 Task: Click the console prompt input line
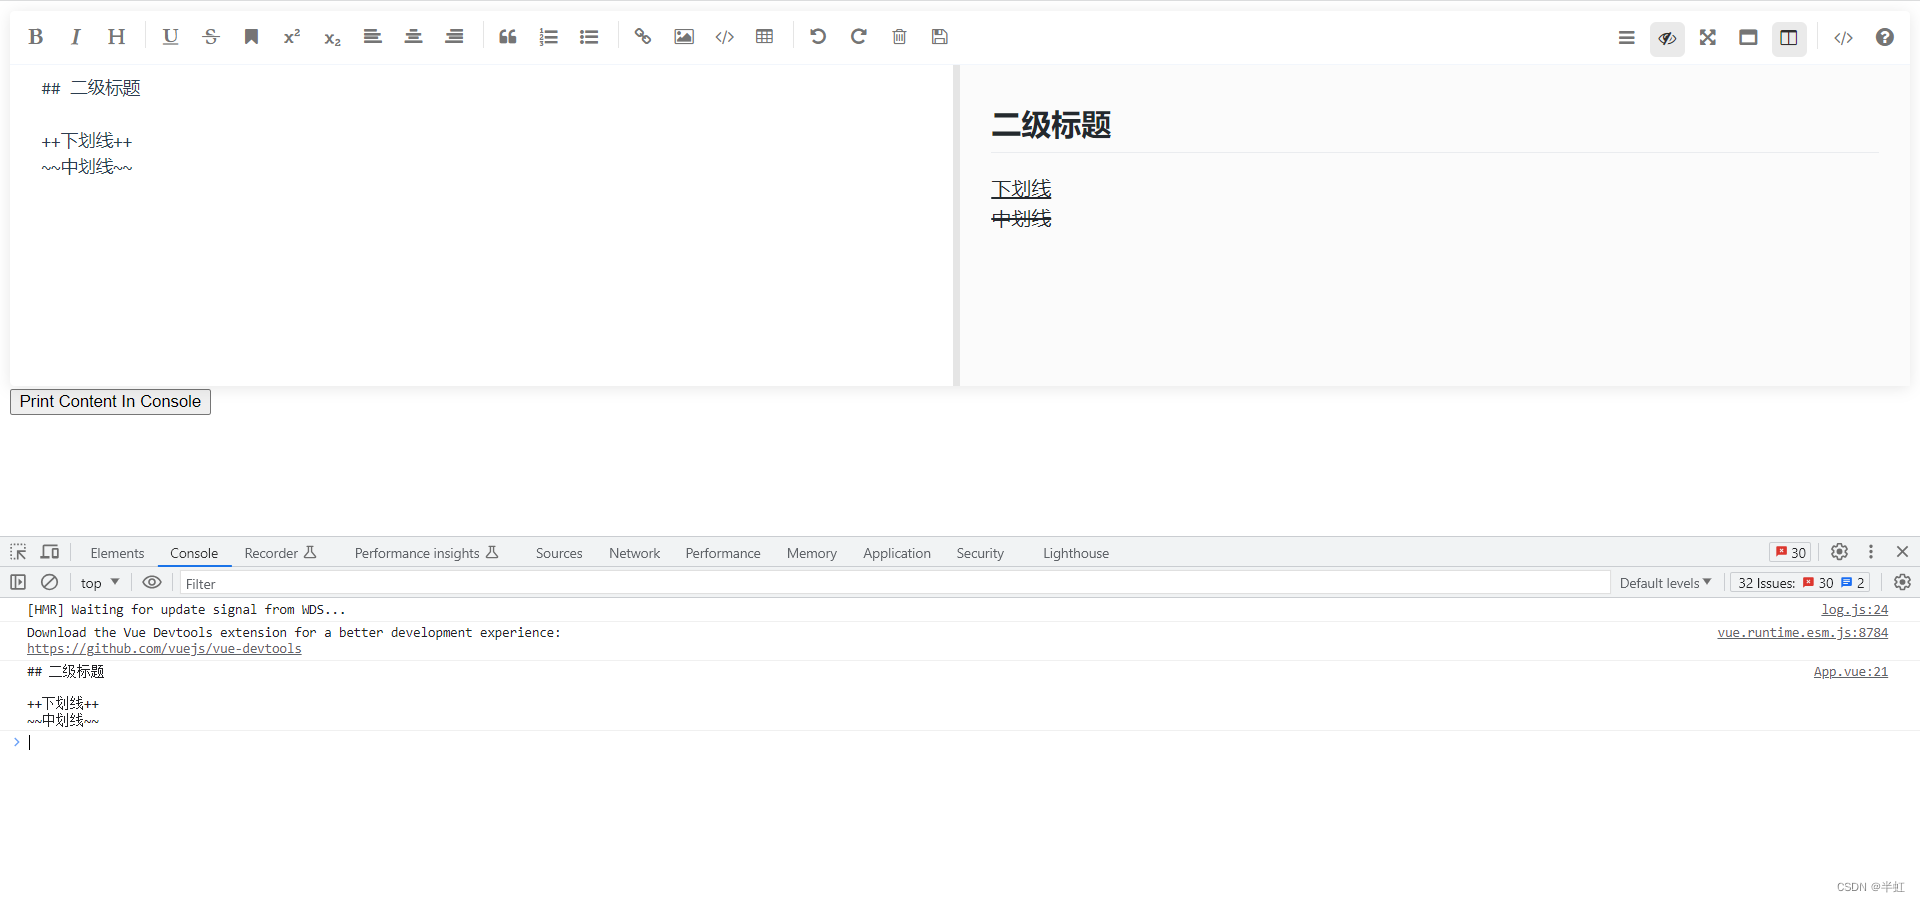click(960, 742)
